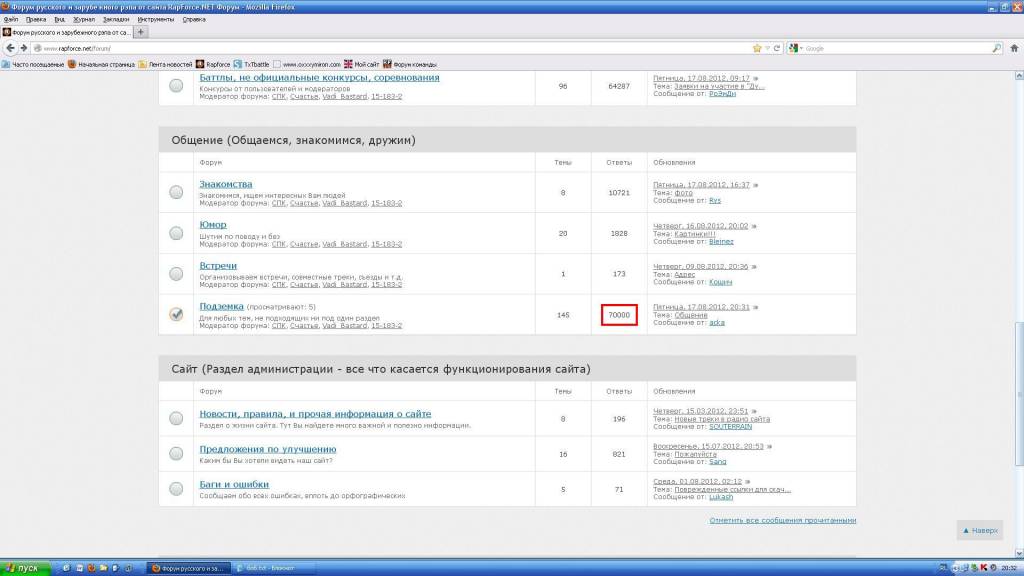This screenshot has height=576, width=1024.
Task: Open the Инструменты menu
Action: point(155,20)
